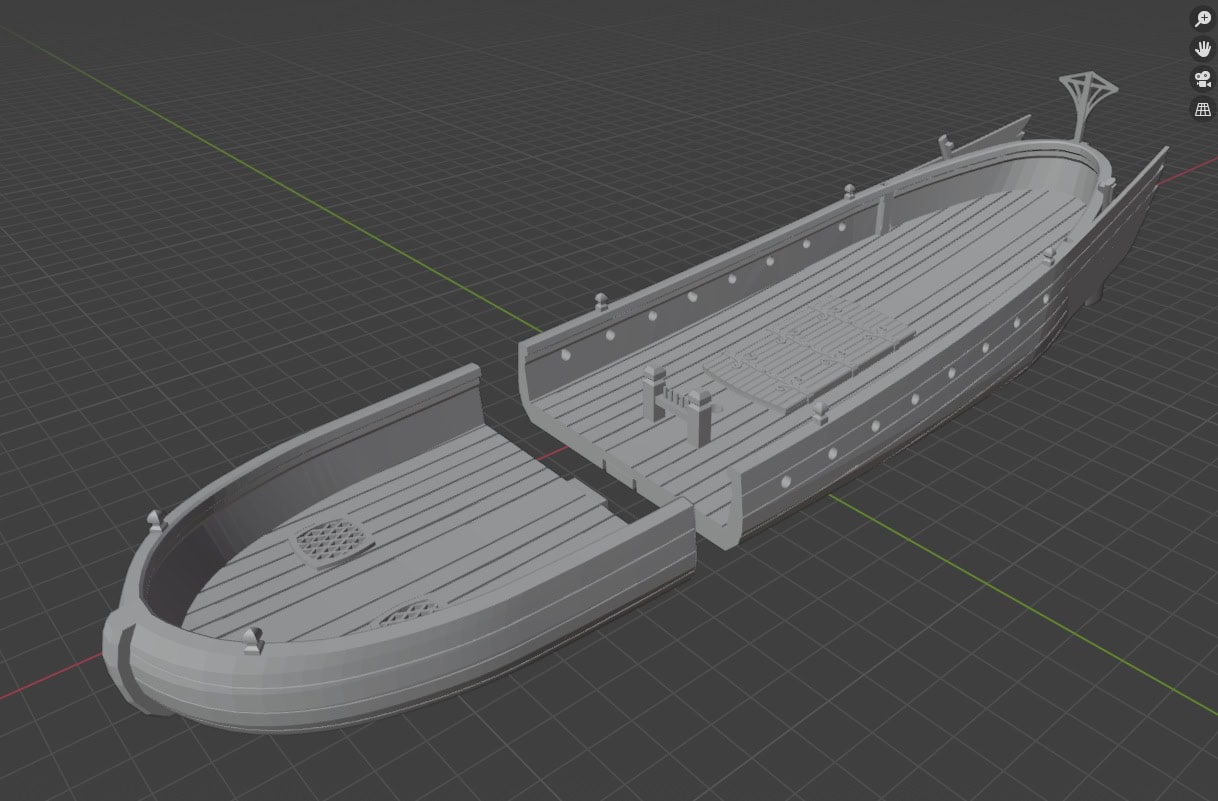
Task: Select the pan view hand icon
Action: click(x=1203, y=49)
